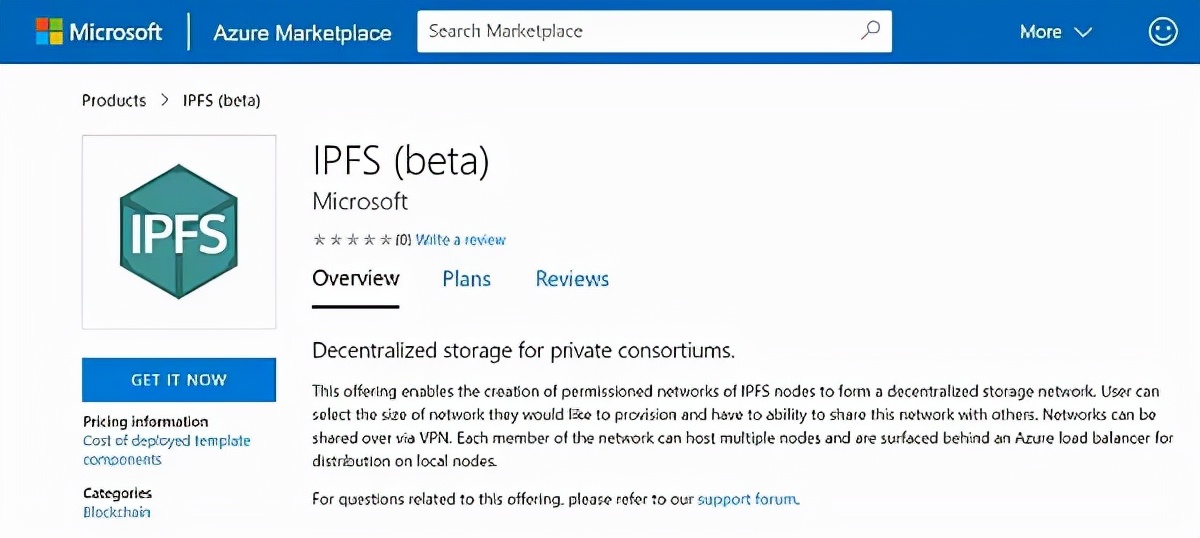The image size is (1200, 538).
Task: Click the IPFS (beta) breadcrumb
Action: tap(222, 100)
